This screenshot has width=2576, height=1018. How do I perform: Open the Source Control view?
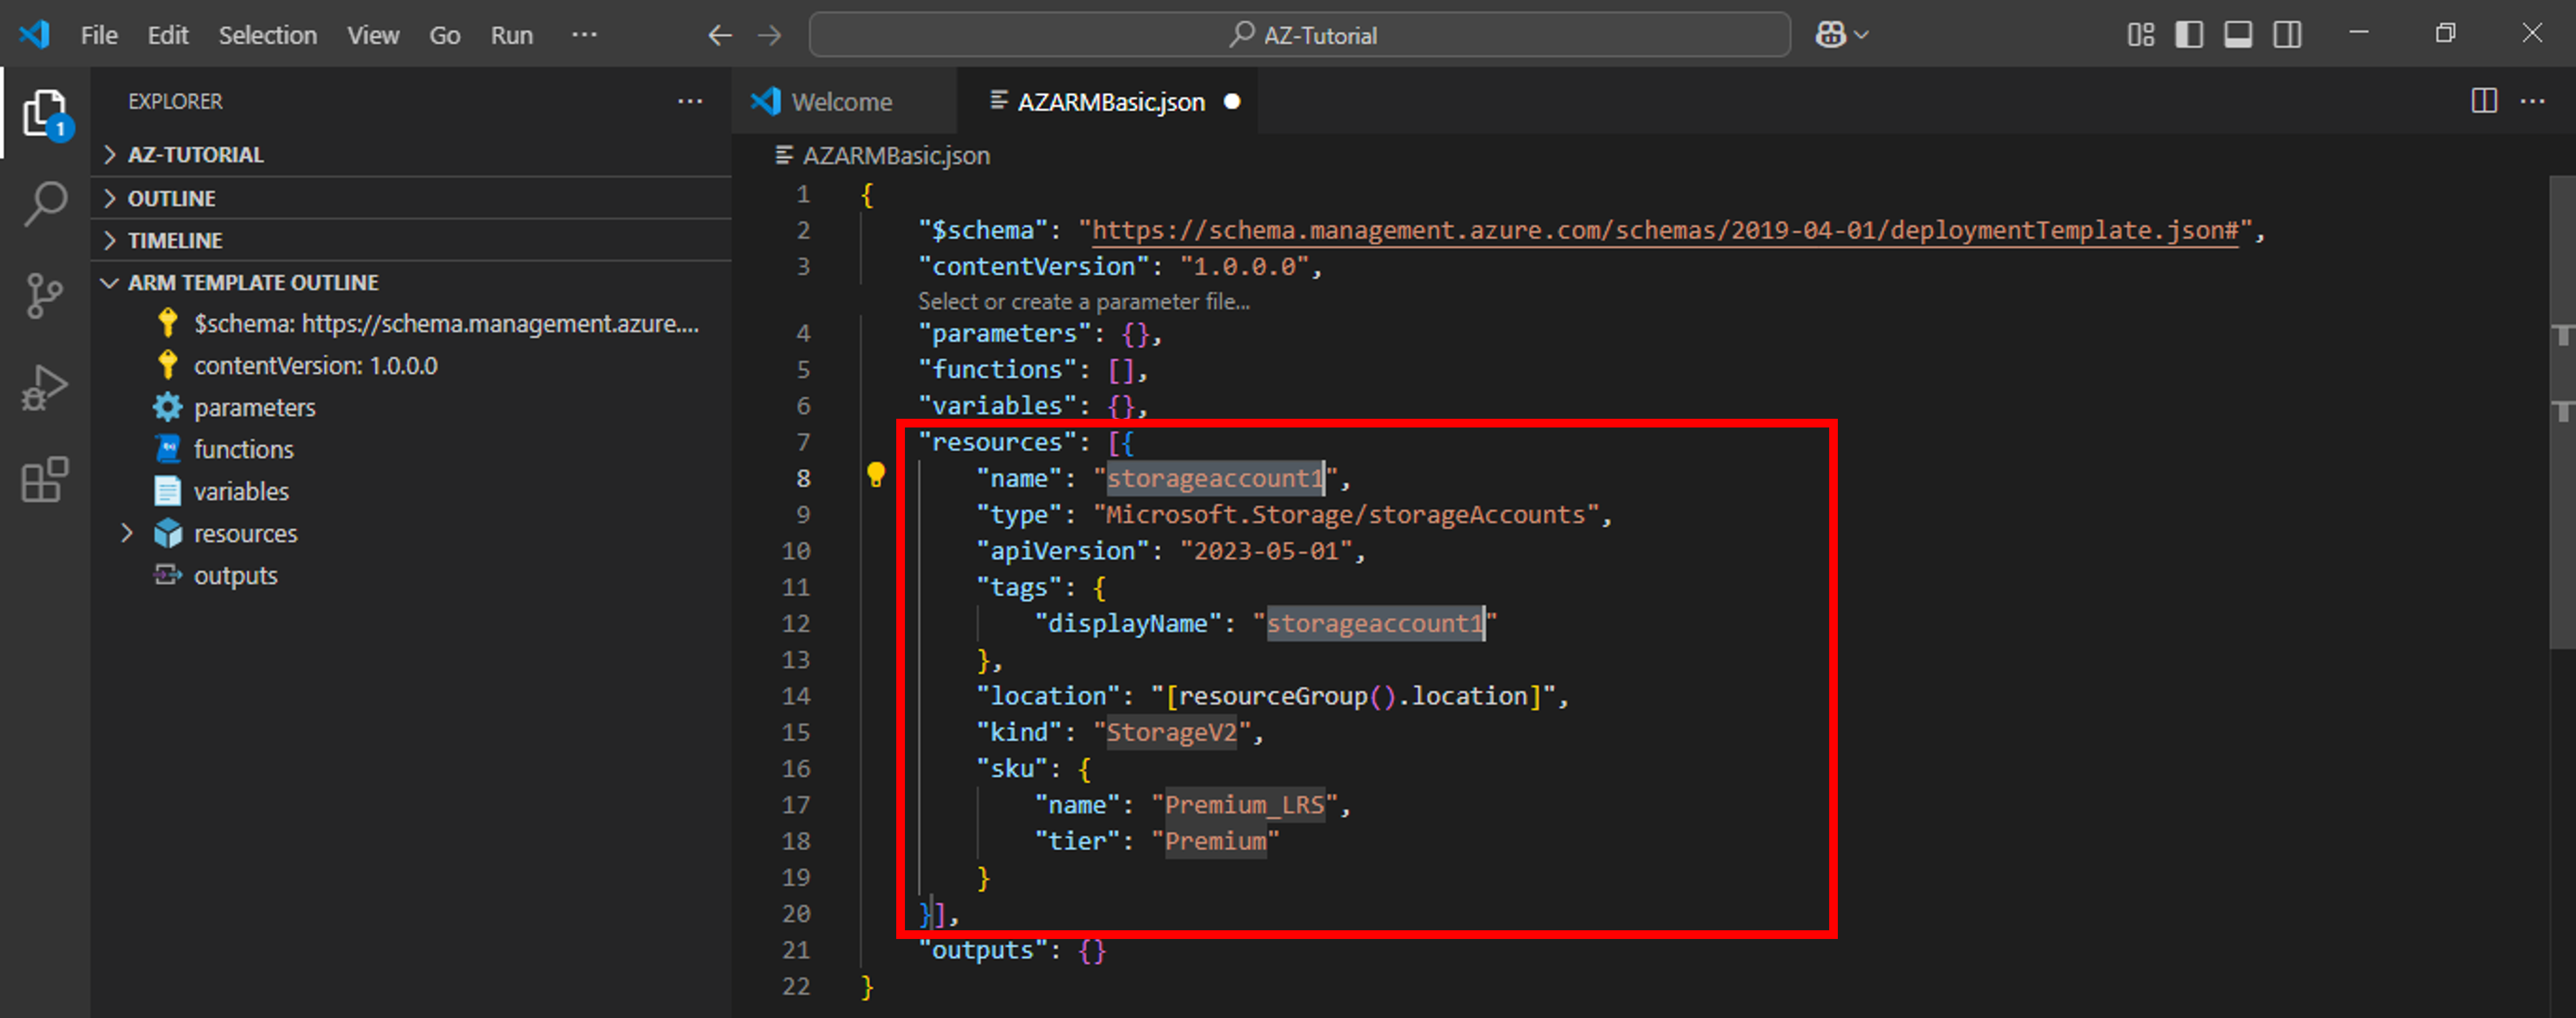(45, 295)
